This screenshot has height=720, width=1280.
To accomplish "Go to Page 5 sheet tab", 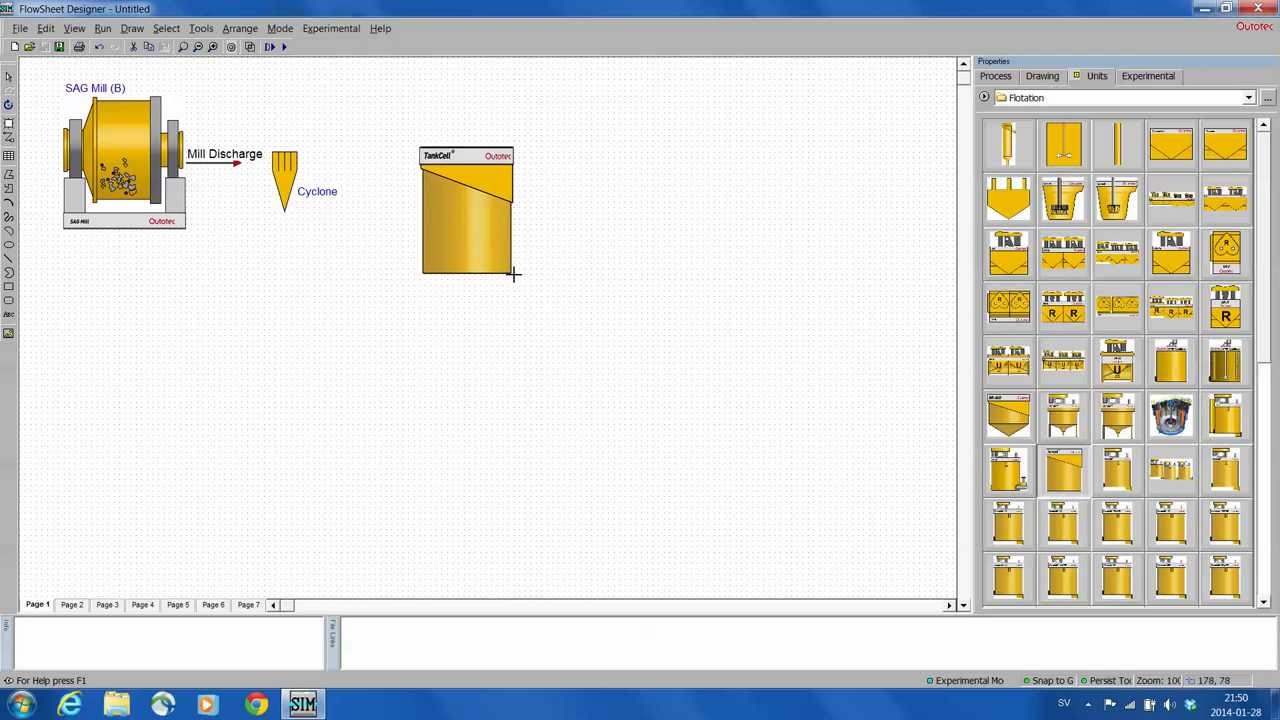I will [x=178, y=605].
